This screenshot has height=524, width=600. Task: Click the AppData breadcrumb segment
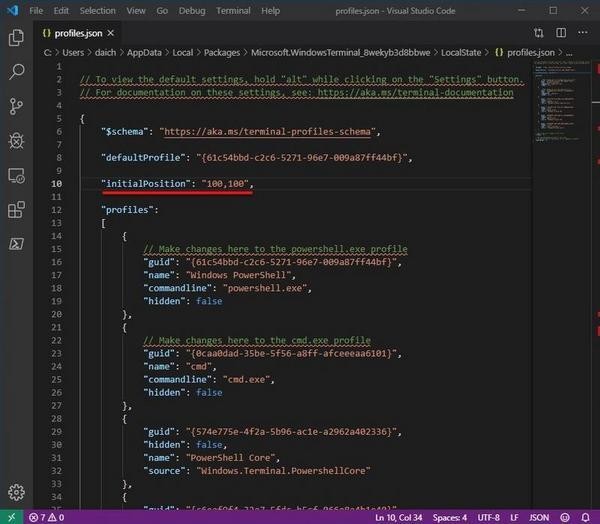click(x=144, y=52)
